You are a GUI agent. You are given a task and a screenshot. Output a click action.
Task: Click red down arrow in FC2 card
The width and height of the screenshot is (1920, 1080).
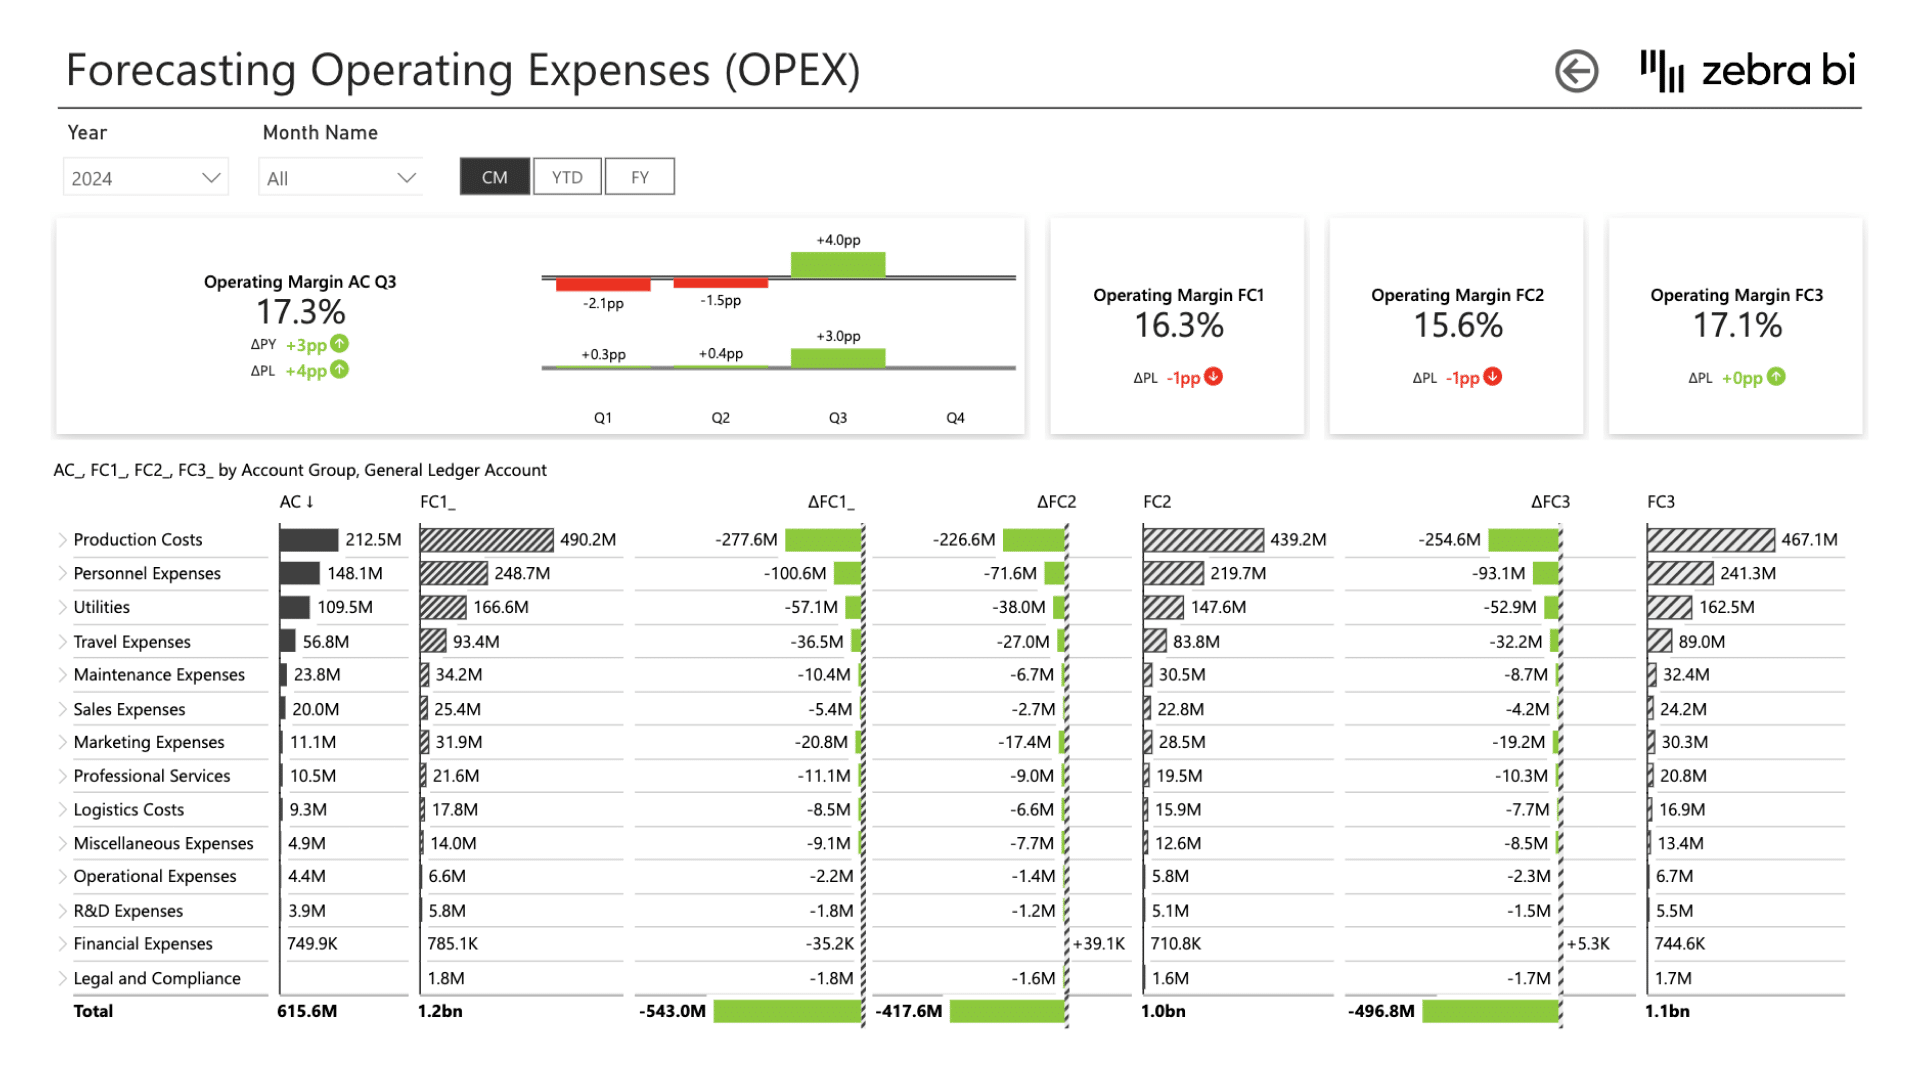coord(1492,377)
